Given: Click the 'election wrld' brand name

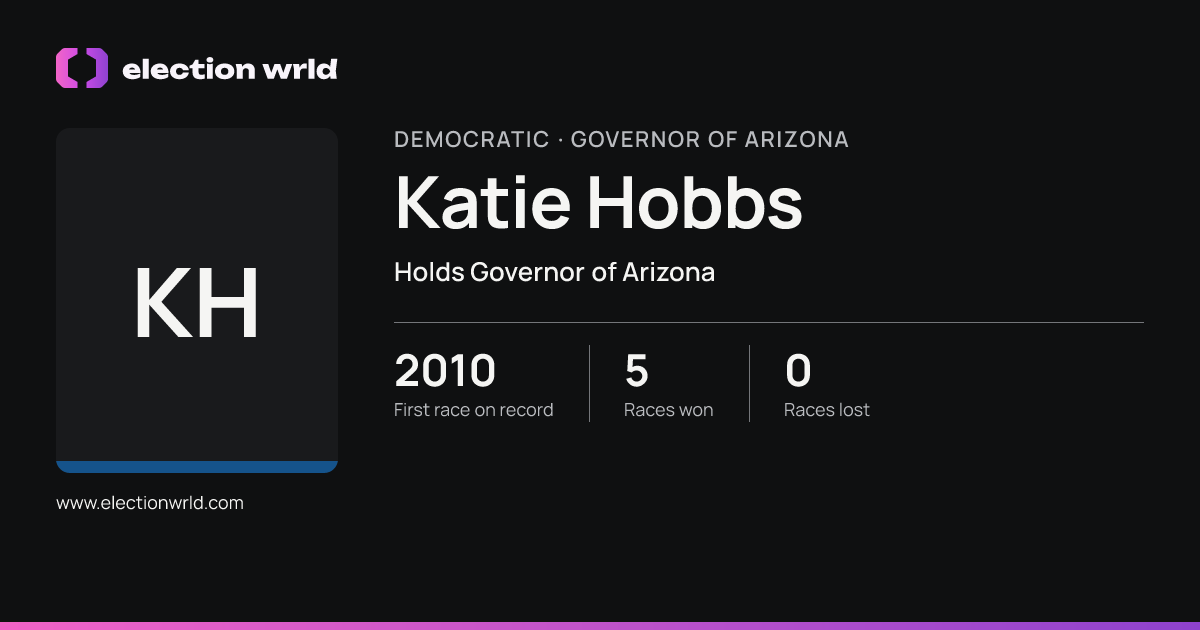Looking at the screenshot, I should [230, 69].
